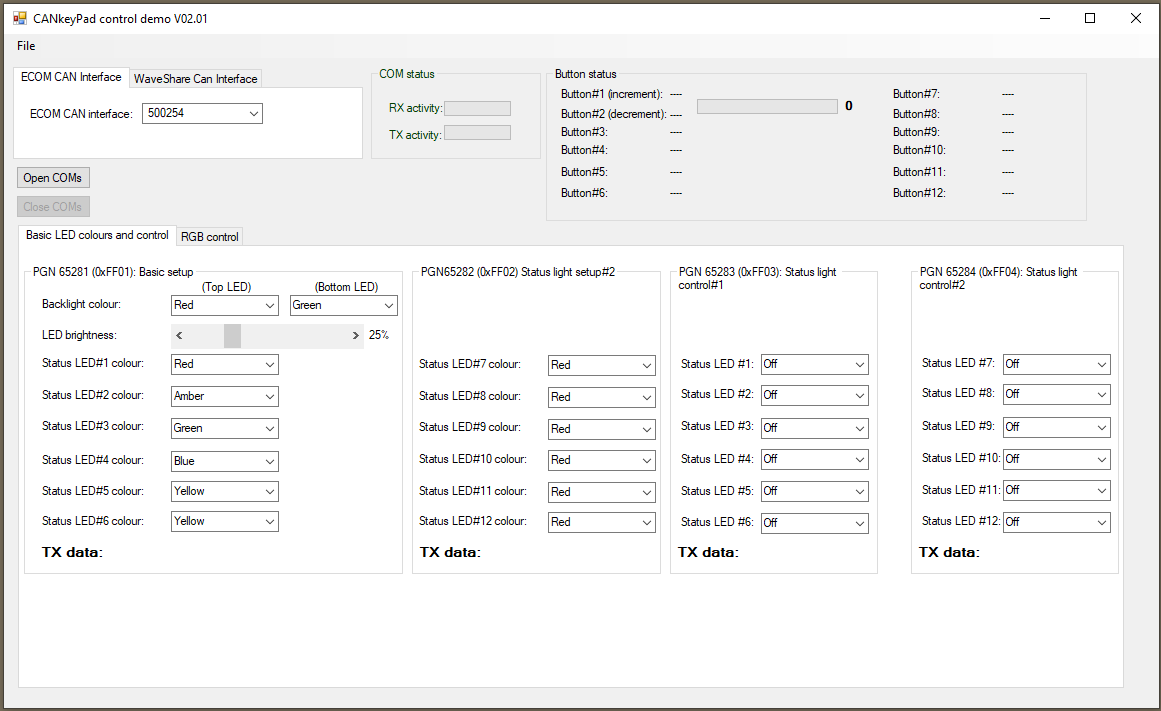Click the counter value 0
Viewport: 1161px width, 711px height.
tap(849, 106)
